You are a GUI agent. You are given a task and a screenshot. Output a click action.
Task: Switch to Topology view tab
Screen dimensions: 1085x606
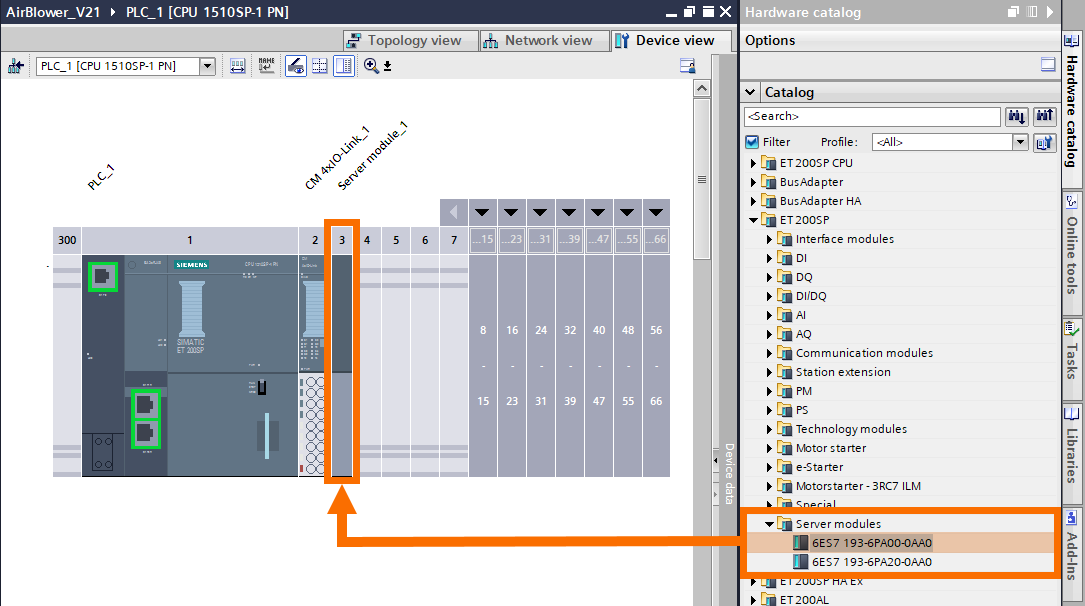coord(410,41)
